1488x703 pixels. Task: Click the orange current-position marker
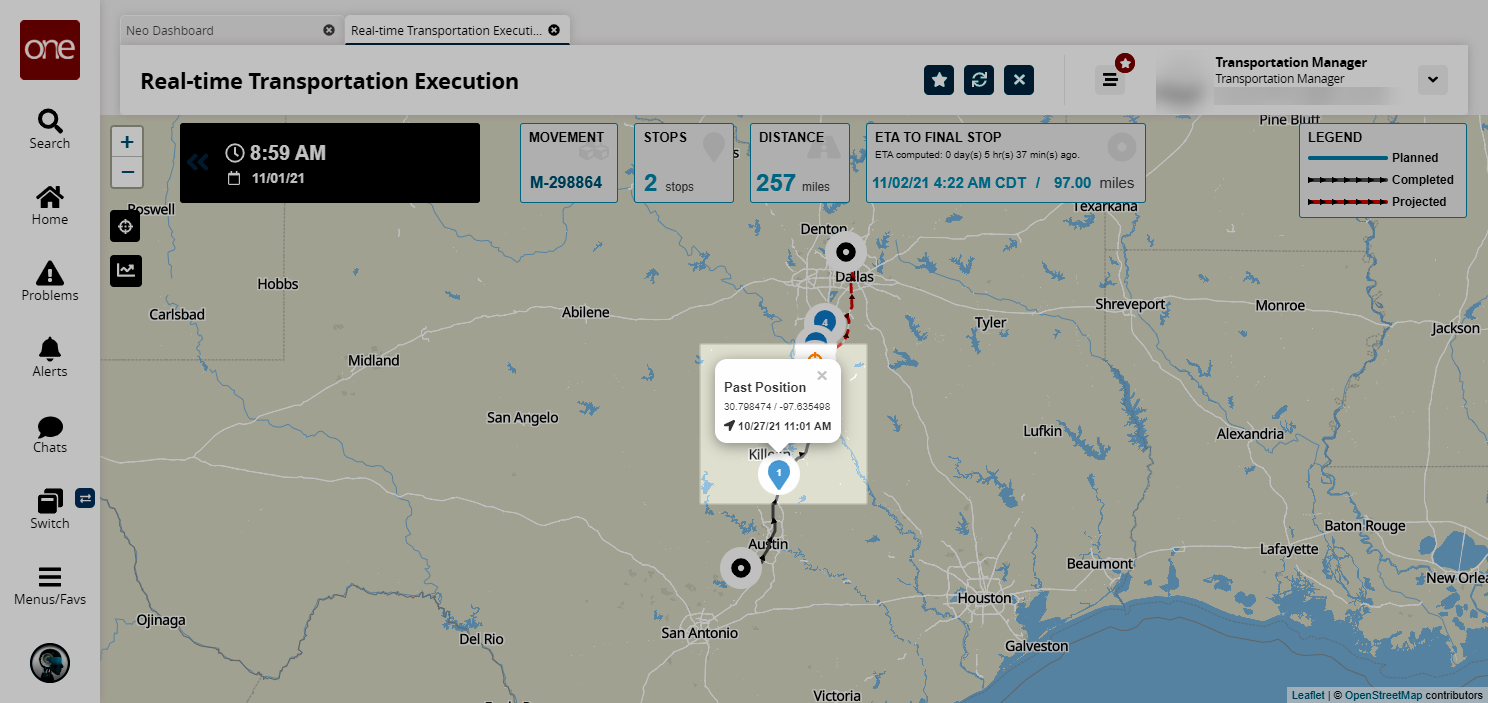[x=814, y=358]
